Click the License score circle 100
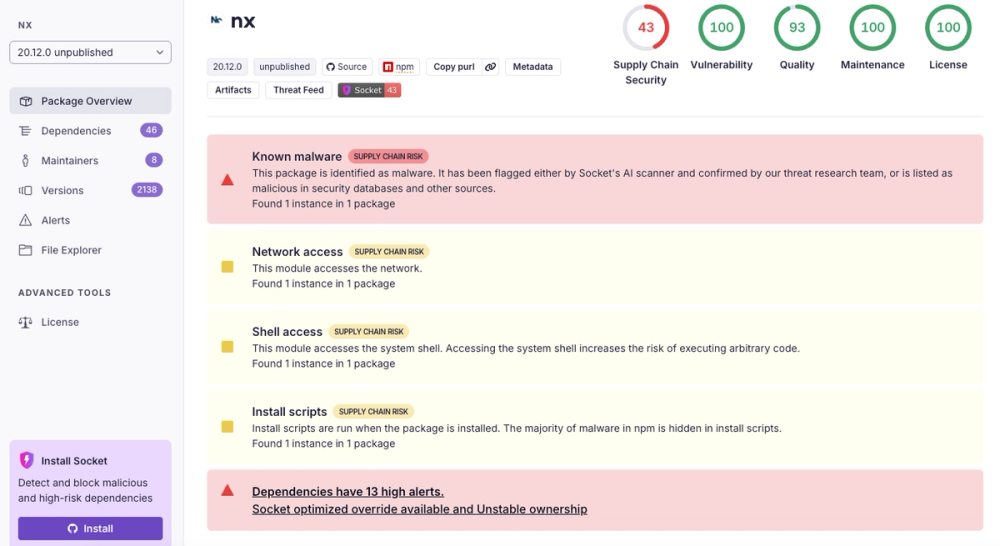This screenshot has height=546, width=1000. 948,27
